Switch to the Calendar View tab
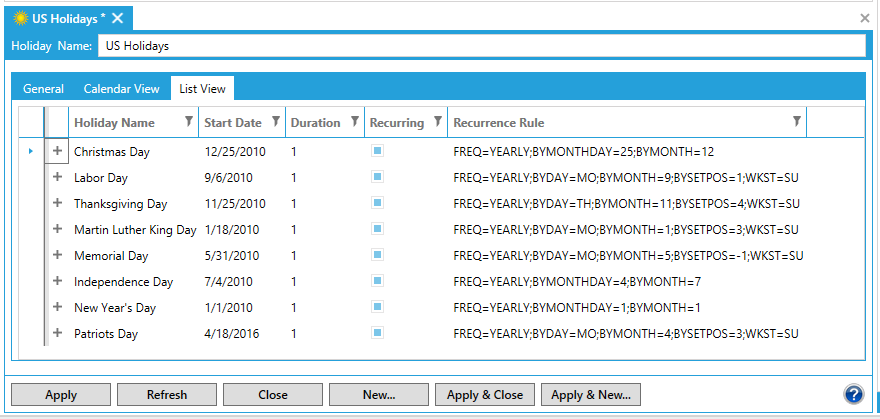 (121, 89)
